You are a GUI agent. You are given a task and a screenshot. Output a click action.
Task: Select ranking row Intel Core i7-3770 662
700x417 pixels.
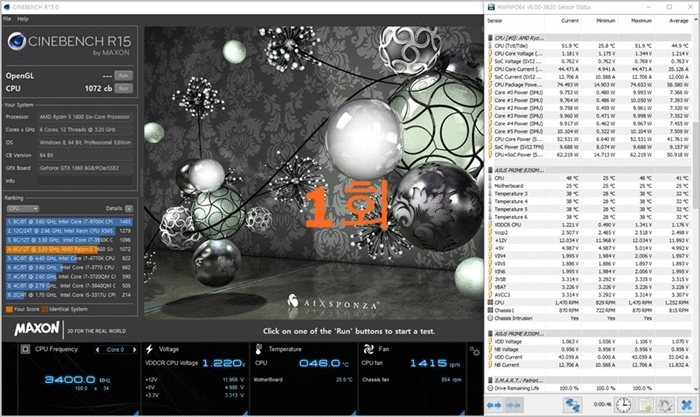click(69, 267)
